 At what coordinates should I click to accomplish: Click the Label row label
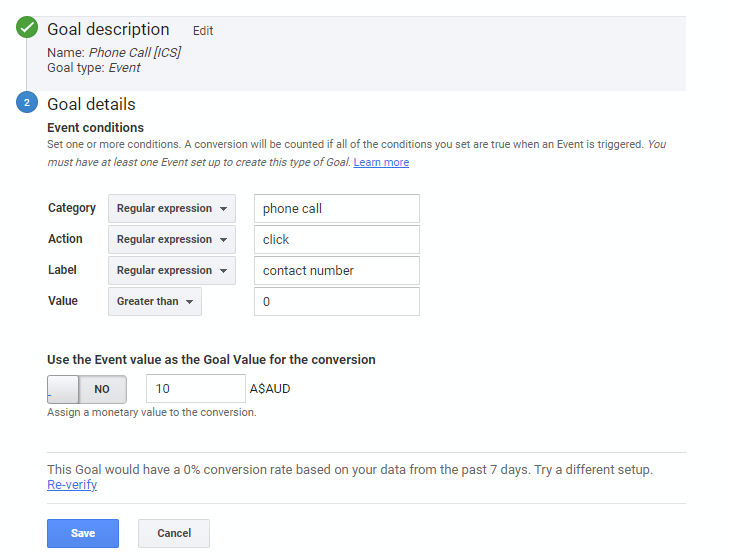[62, 270]
